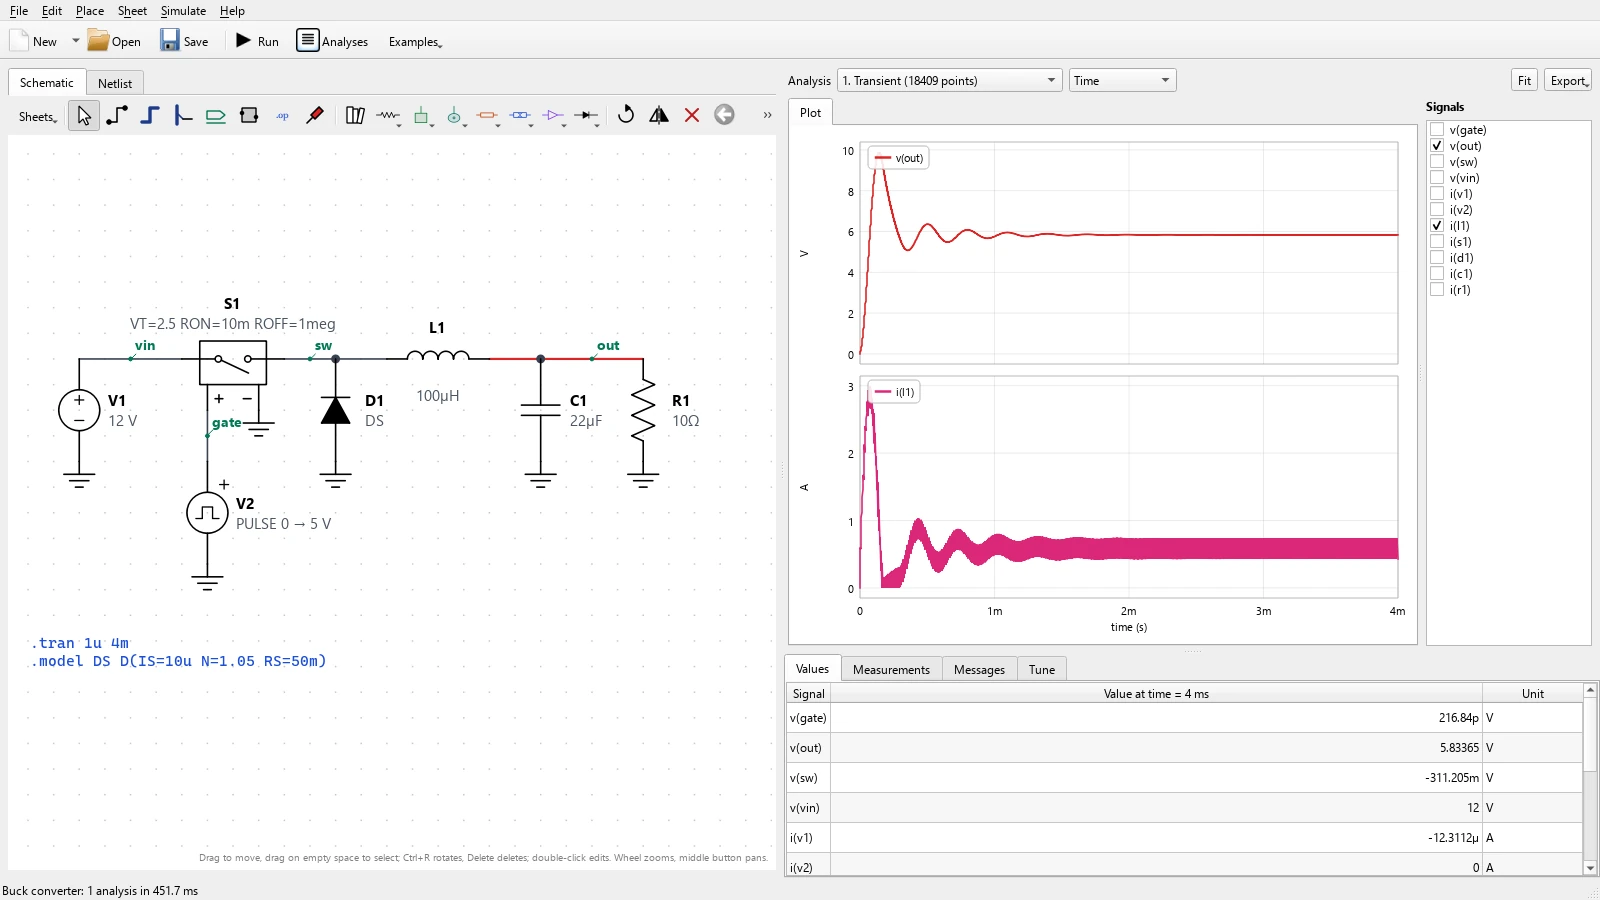The image size is (1600, 900).
Task: Uncheck the i(l1) signal
Action: [1437, 226]
